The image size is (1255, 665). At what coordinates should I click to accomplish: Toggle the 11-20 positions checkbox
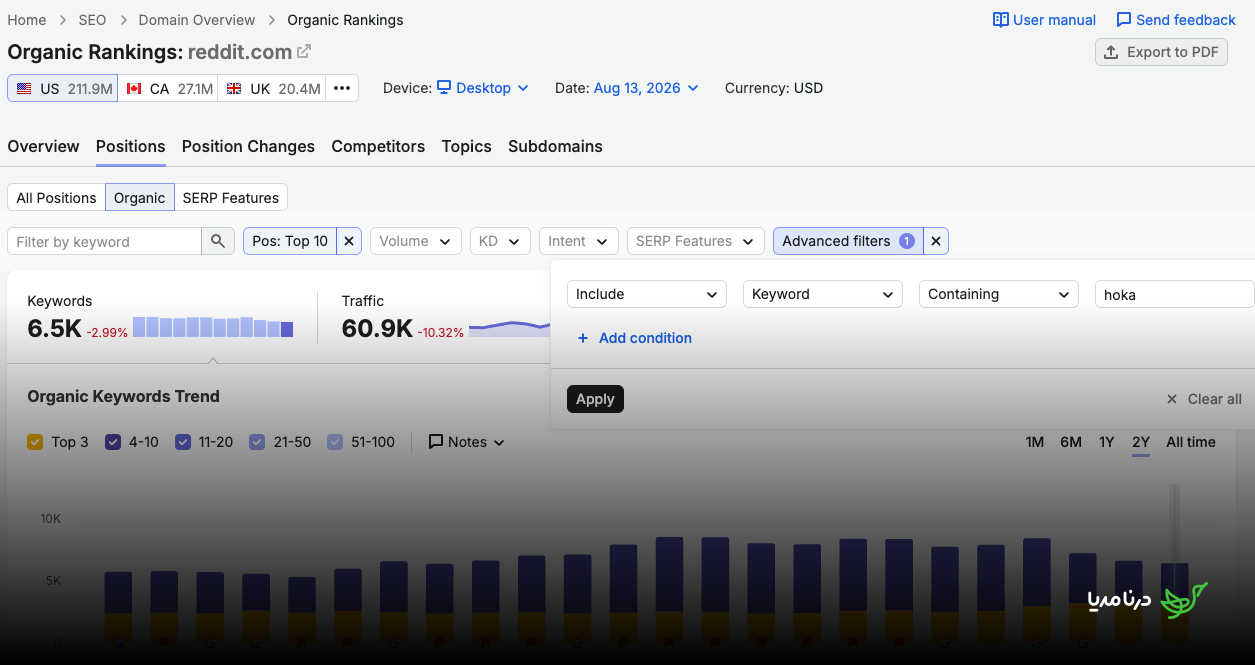pos(183,442)
